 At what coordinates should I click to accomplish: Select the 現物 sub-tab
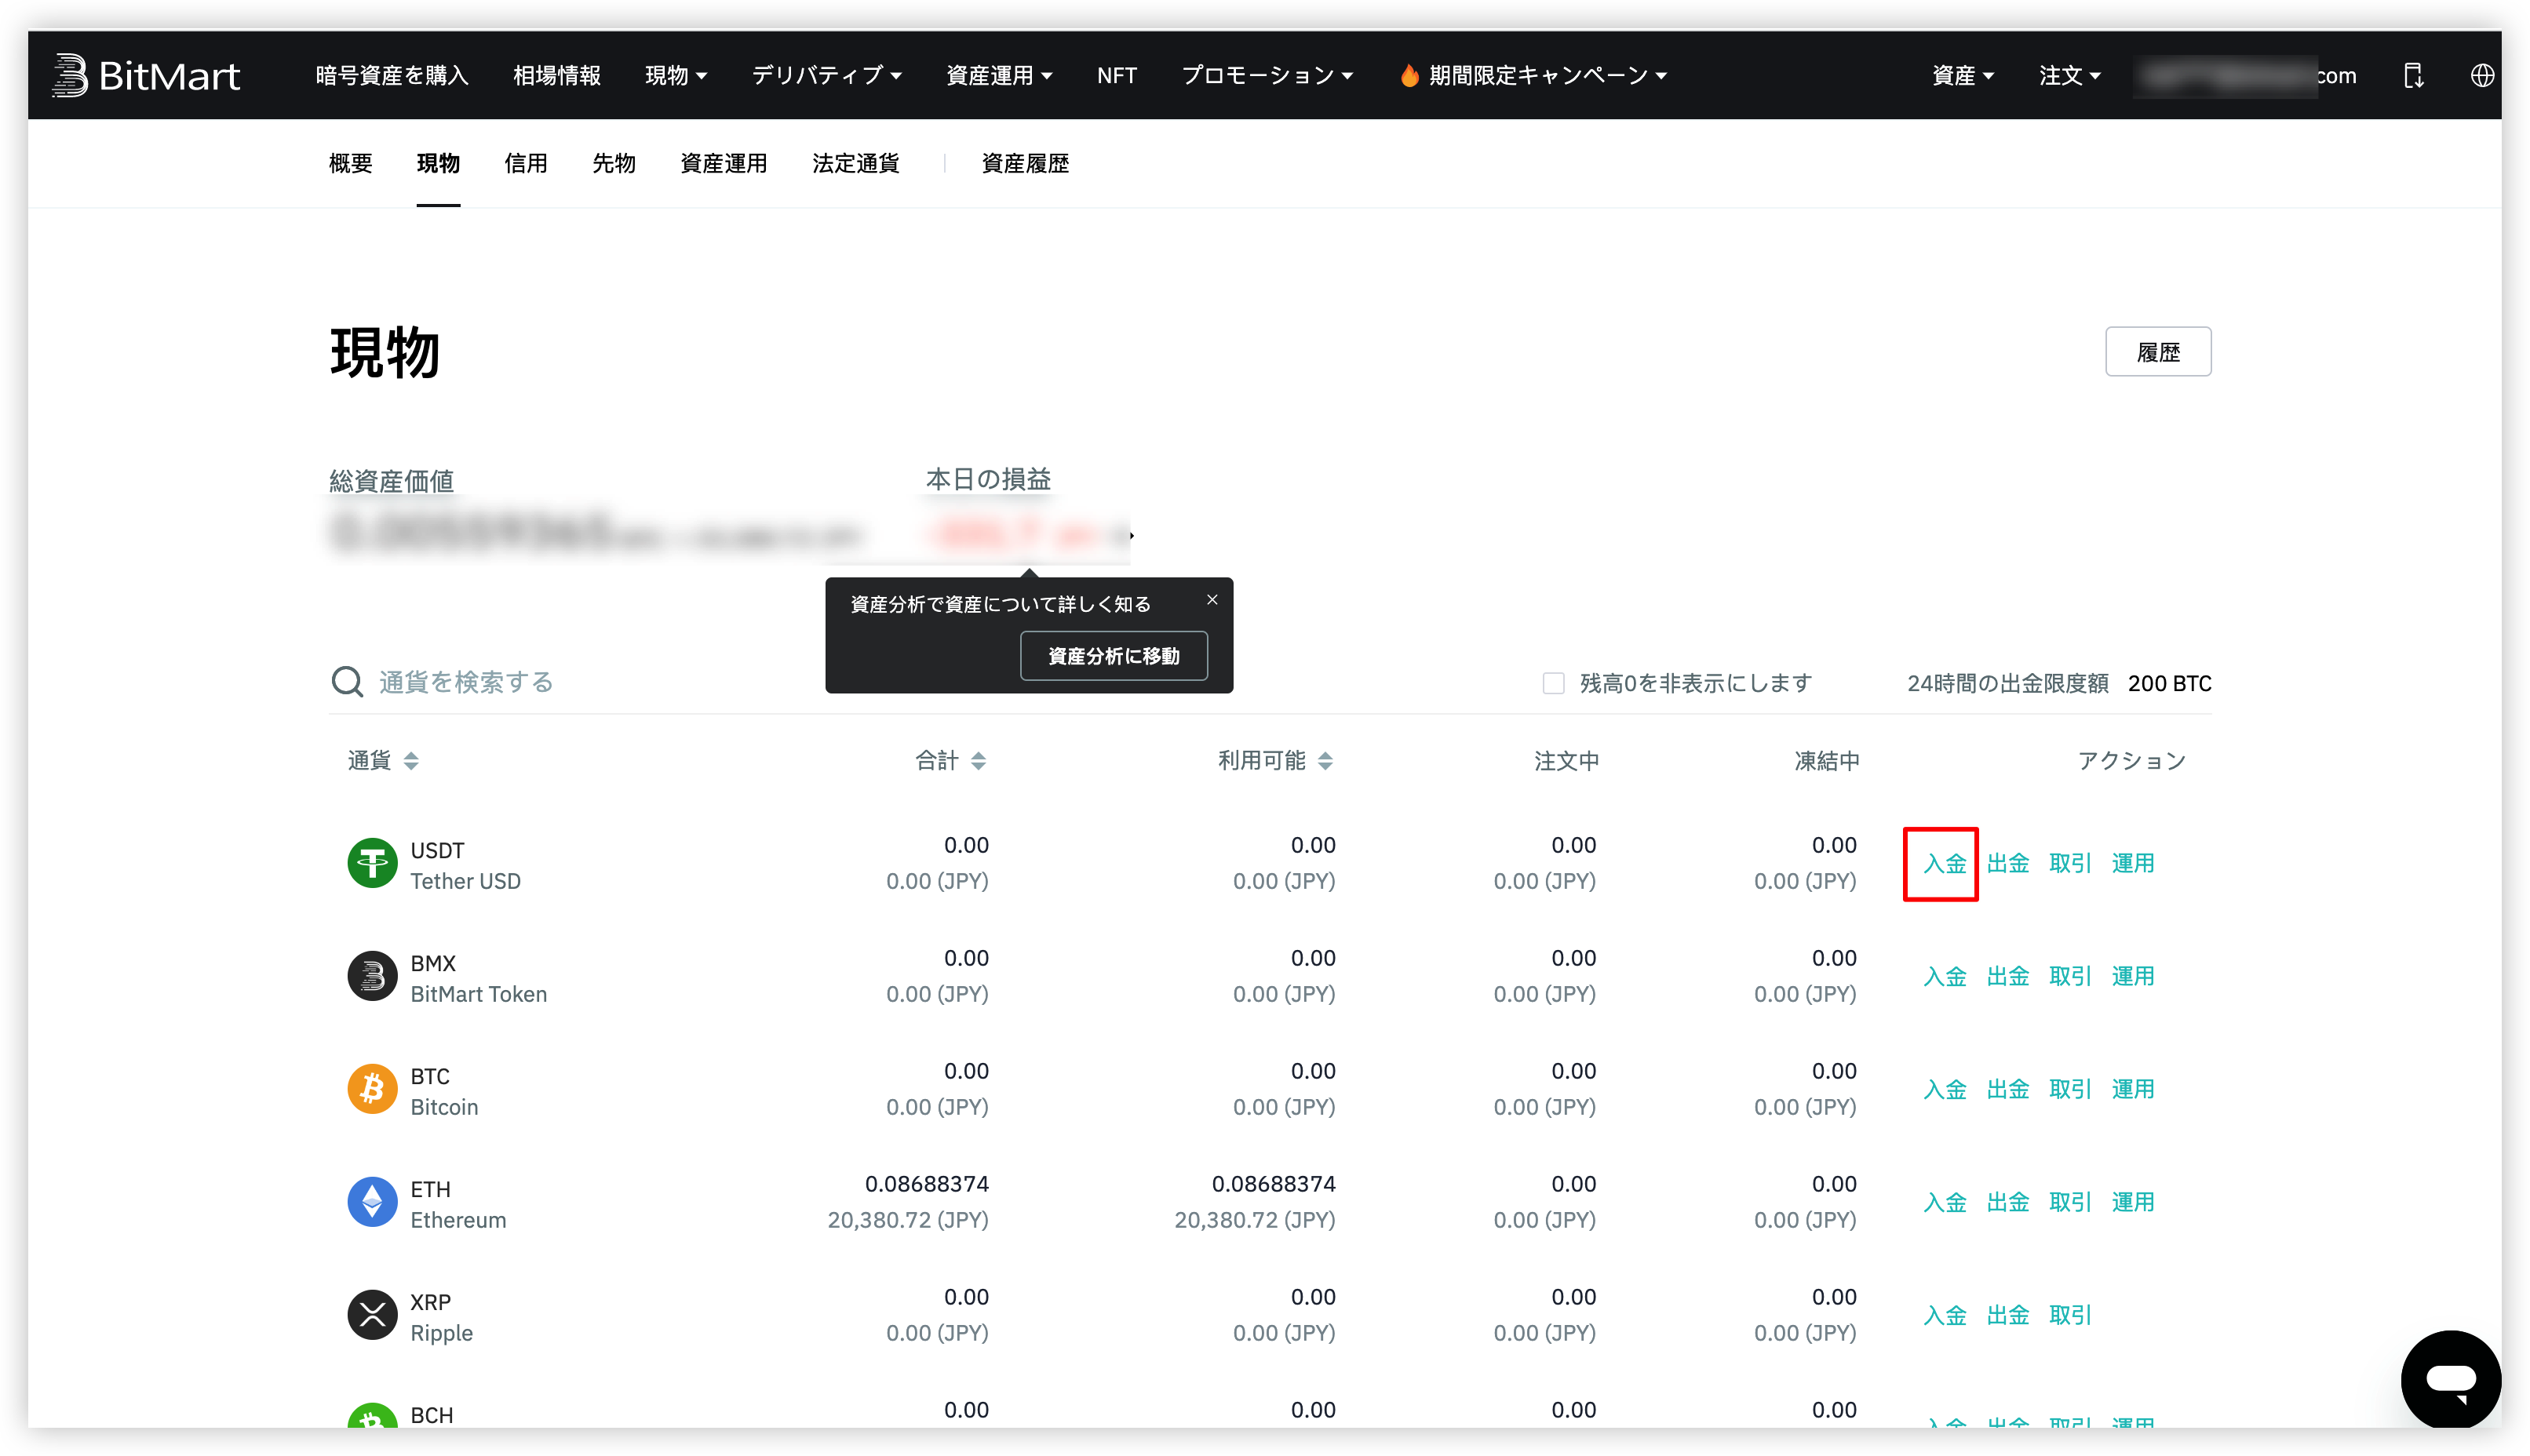coord(438,163)
